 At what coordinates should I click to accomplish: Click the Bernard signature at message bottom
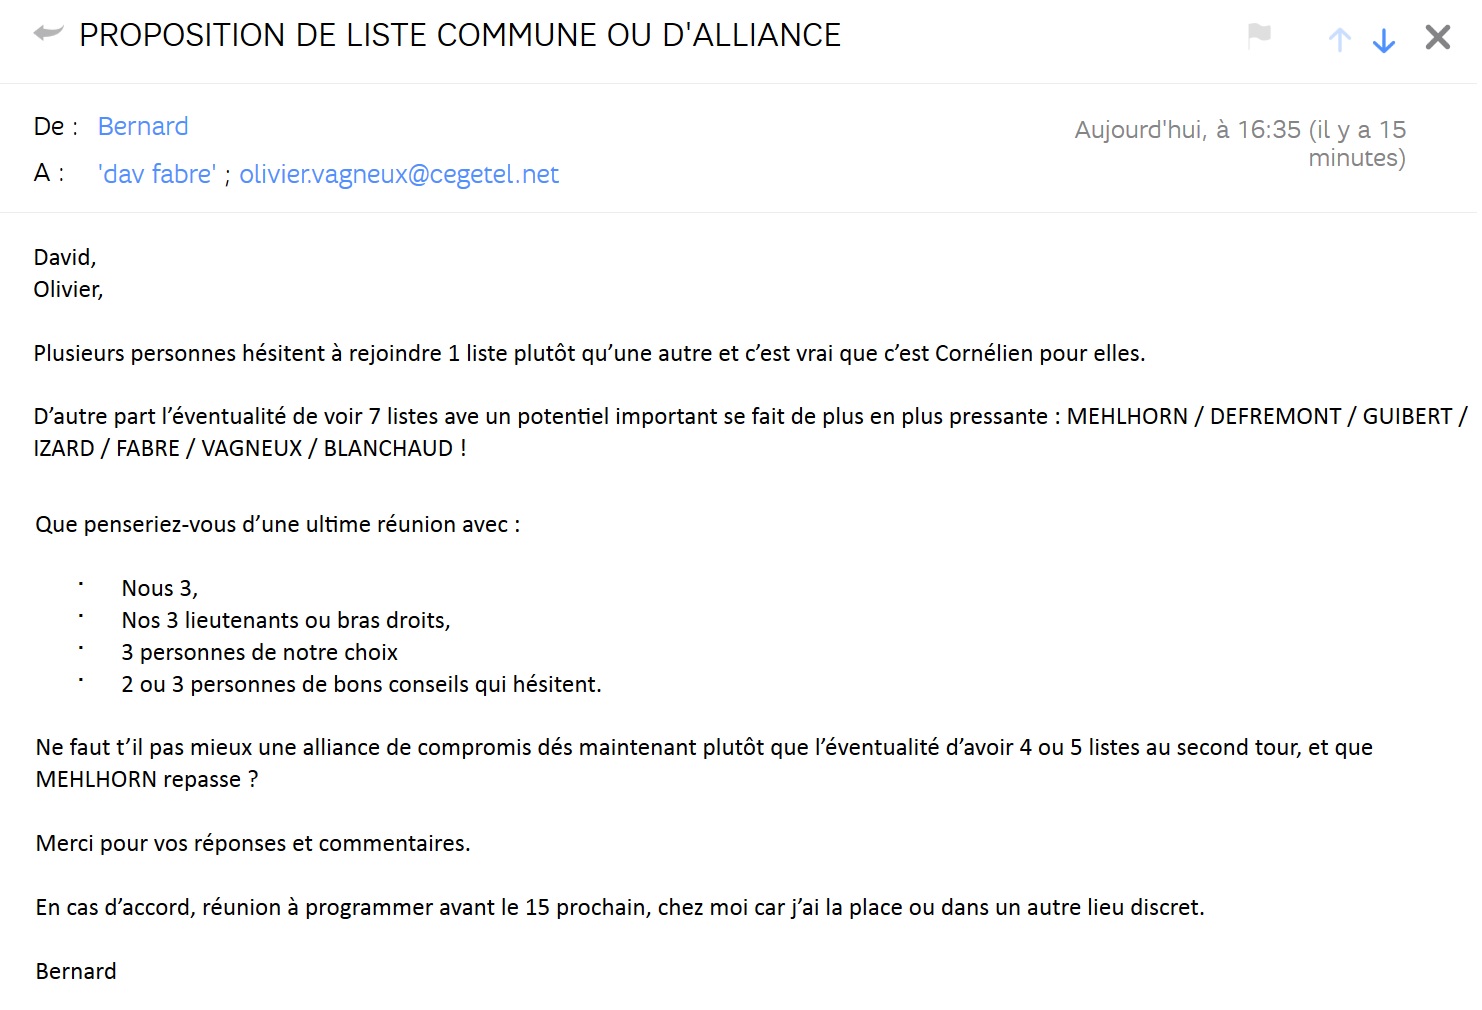[76, 971]
